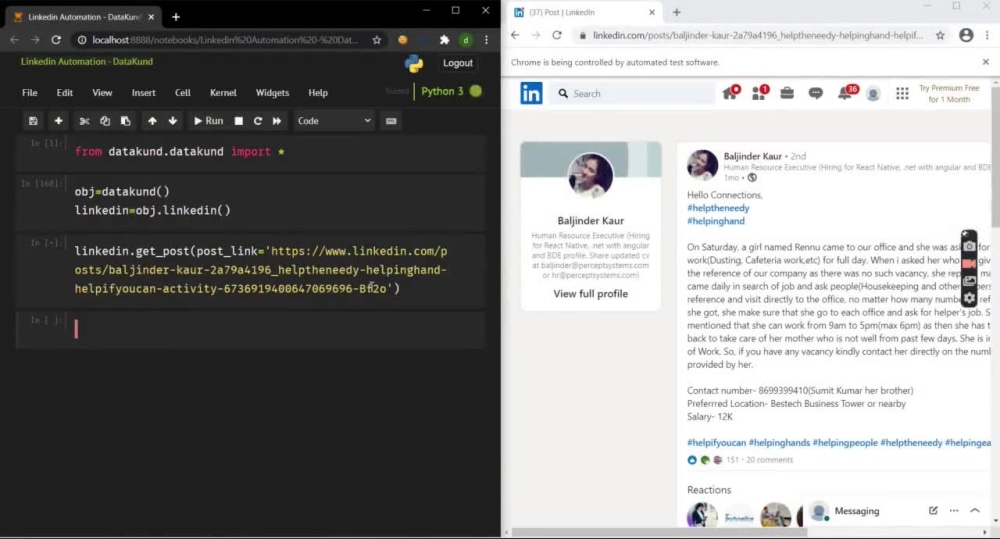Move selected cell up arrow
This screenshot has width=1000, height=539.
click(152, 121)
